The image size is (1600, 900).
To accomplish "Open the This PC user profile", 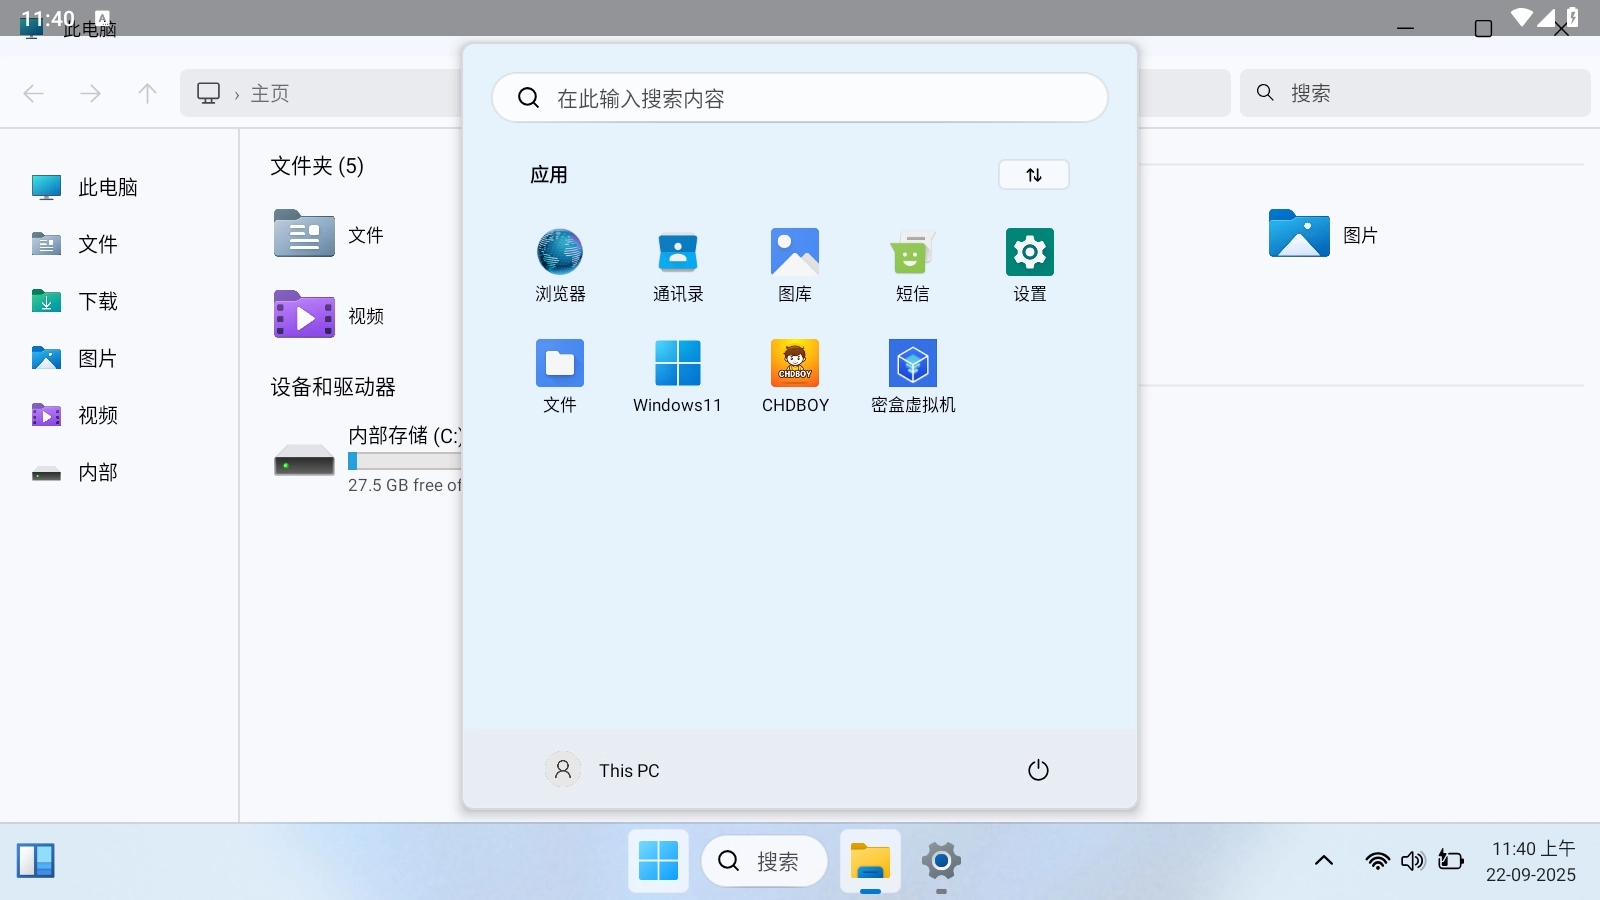I will pos(603,770).
